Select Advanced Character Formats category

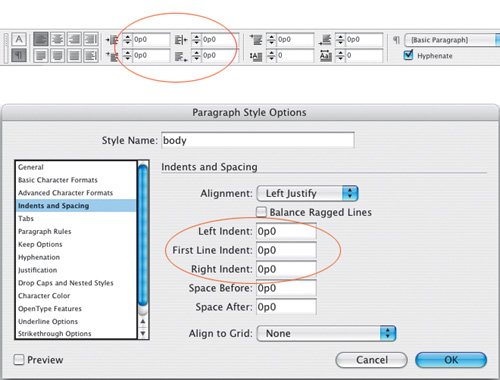tap(66, 193)
